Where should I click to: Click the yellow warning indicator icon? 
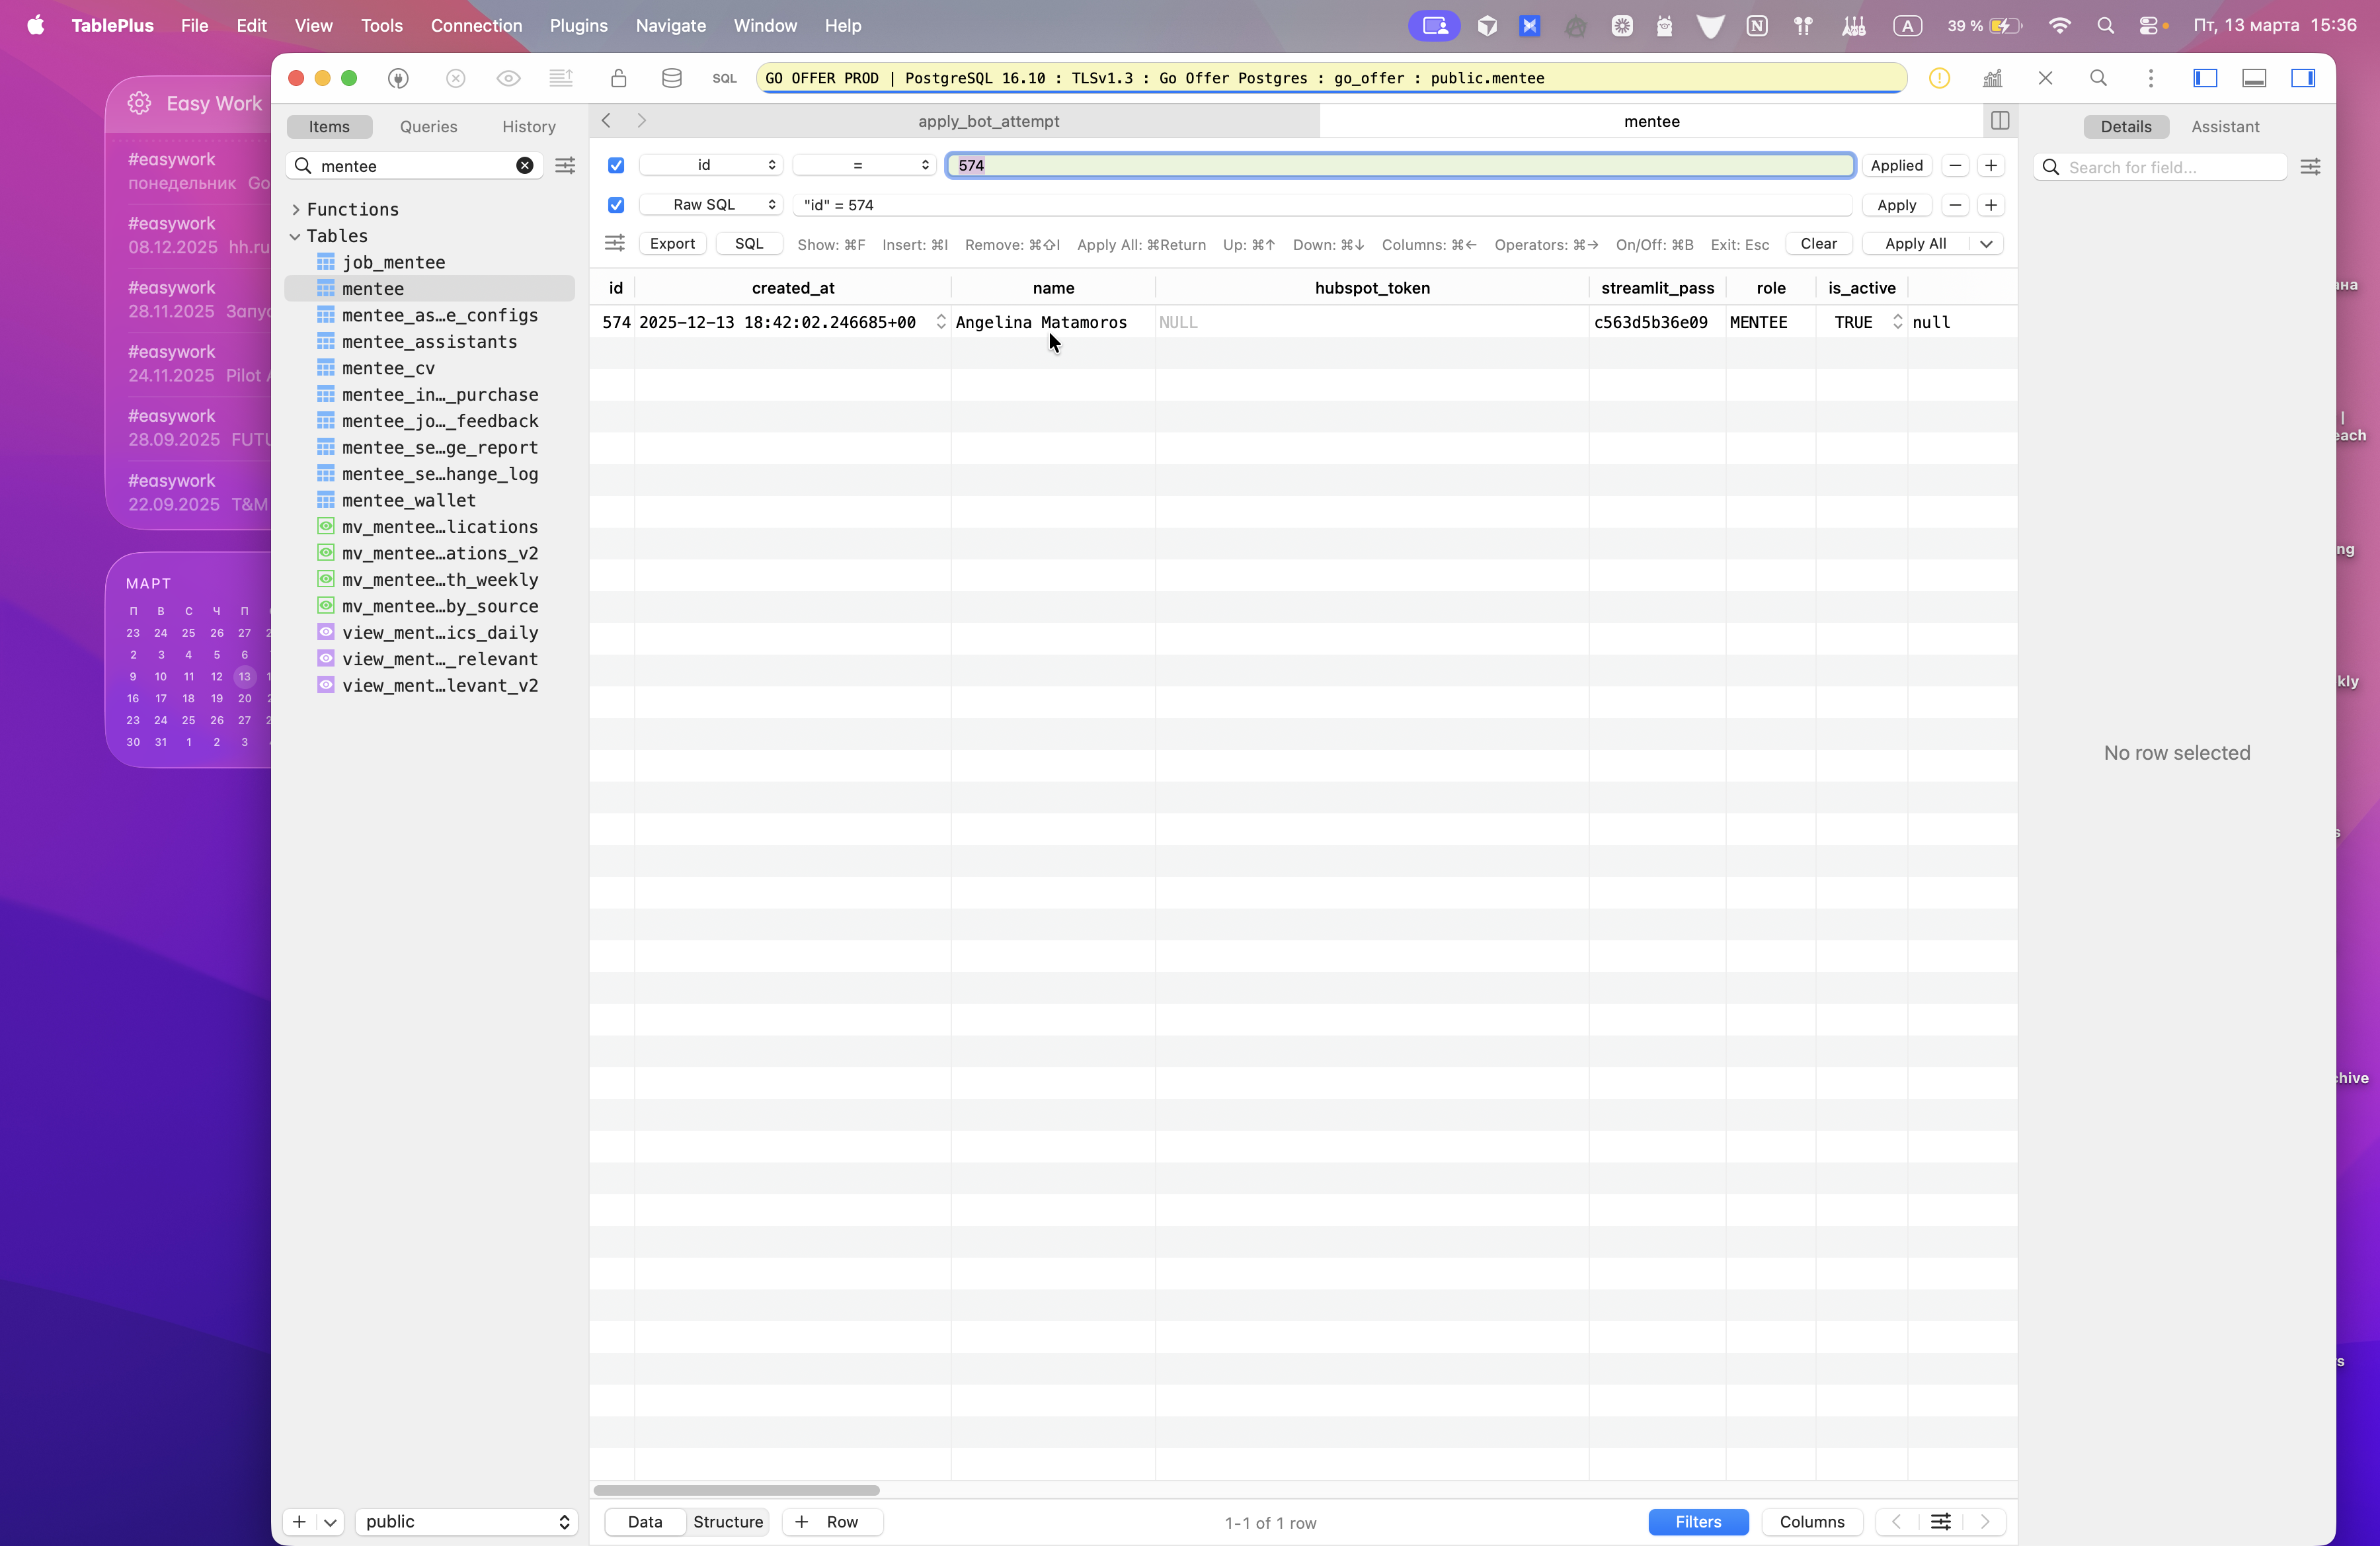point(1939,78)
